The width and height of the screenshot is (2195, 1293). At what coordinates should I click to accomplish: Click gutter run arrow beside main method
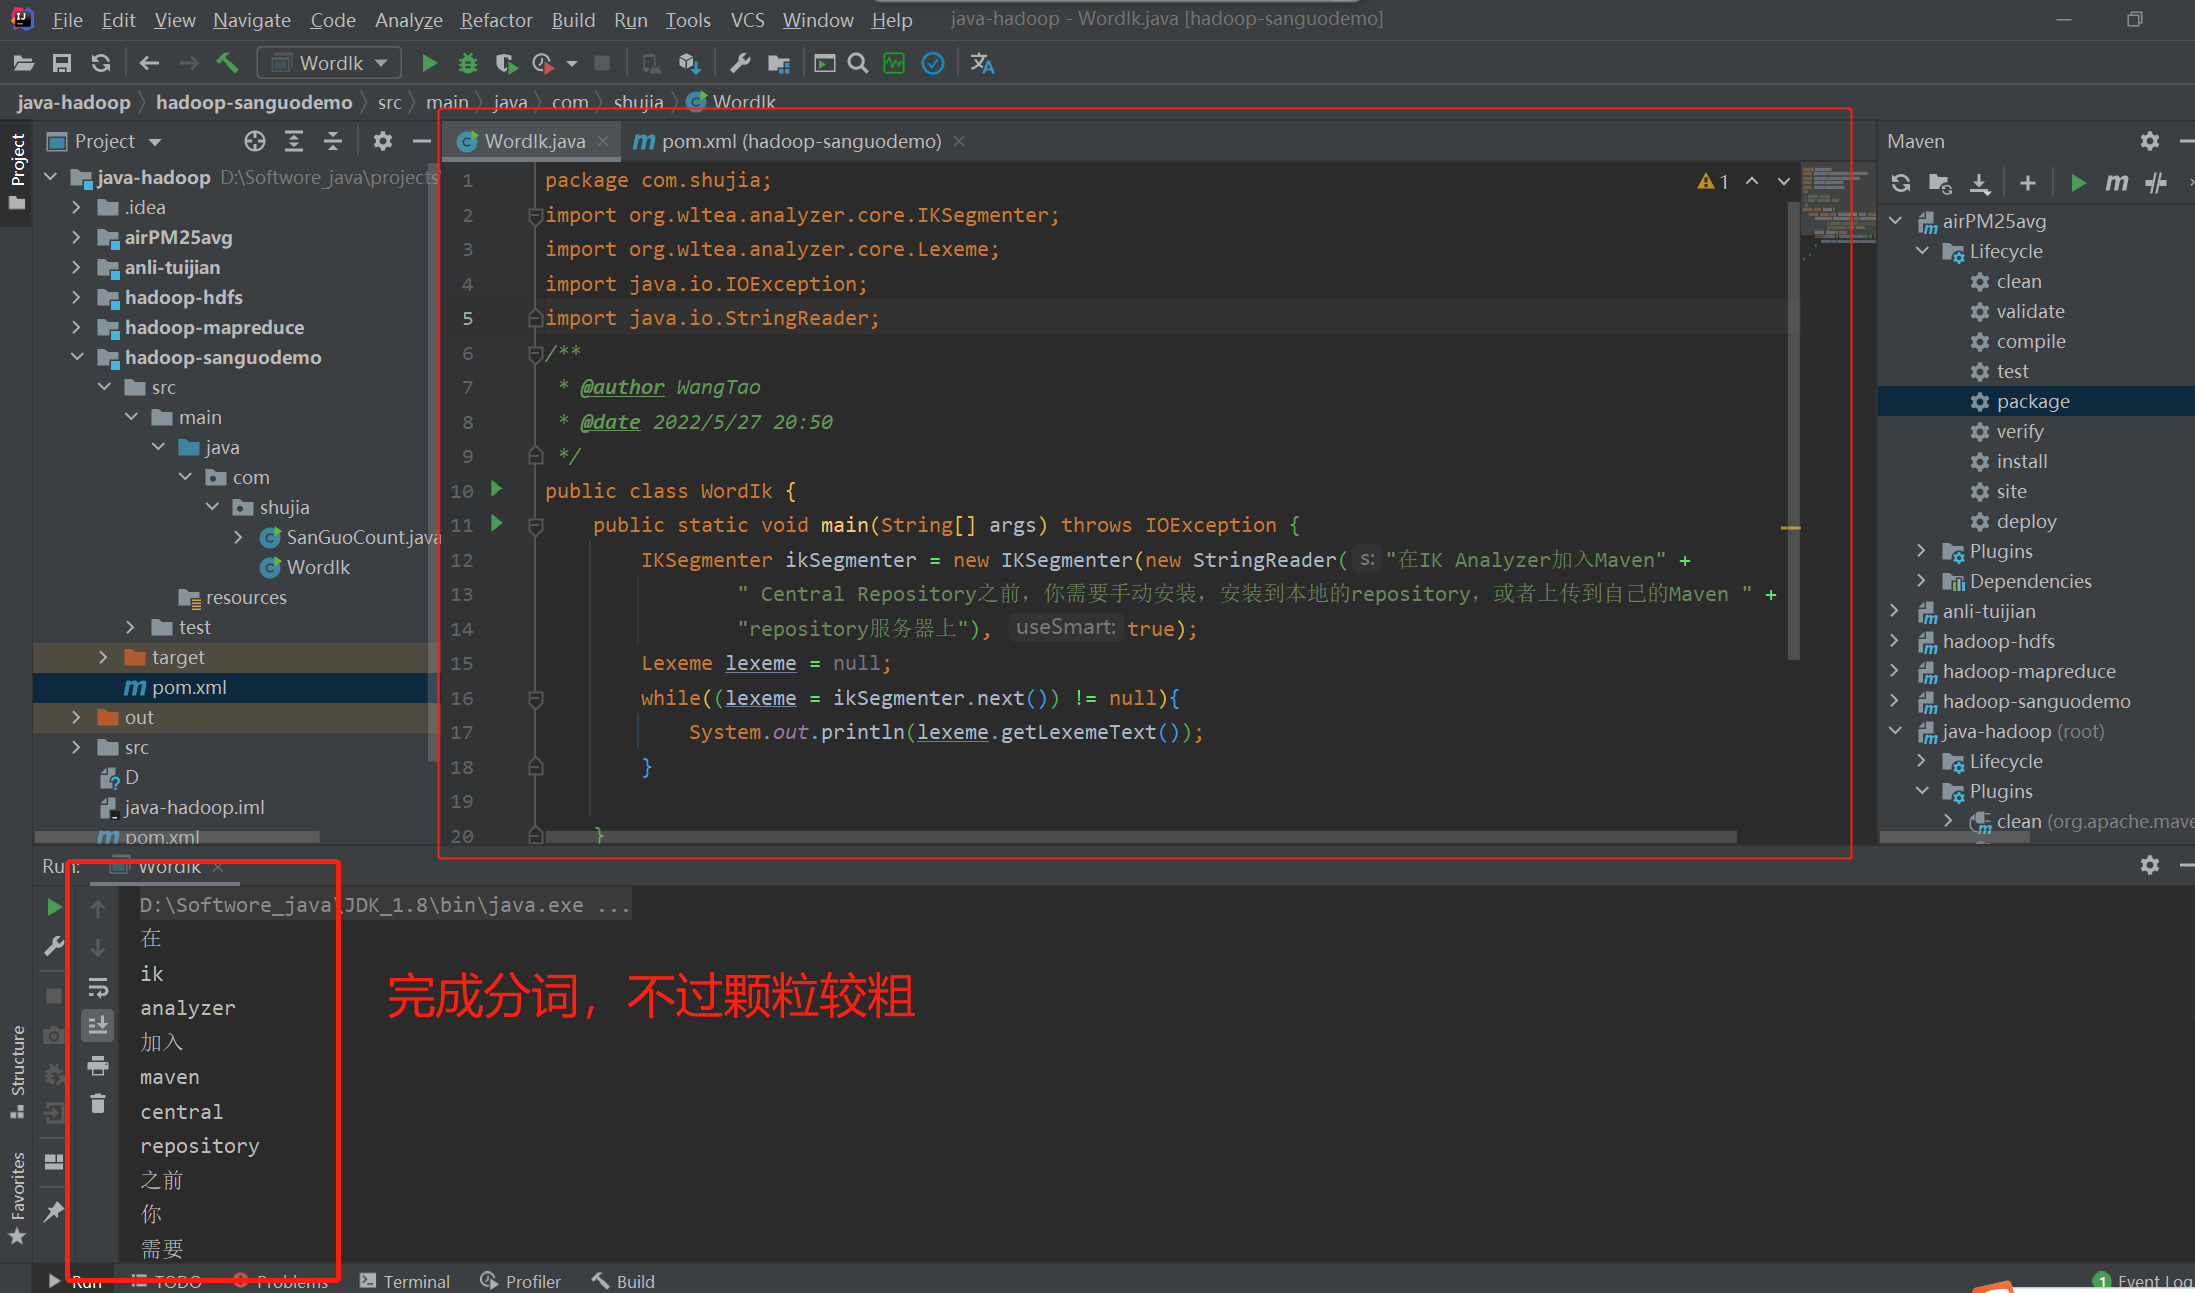pyautogui.click(x=497, y=523)
